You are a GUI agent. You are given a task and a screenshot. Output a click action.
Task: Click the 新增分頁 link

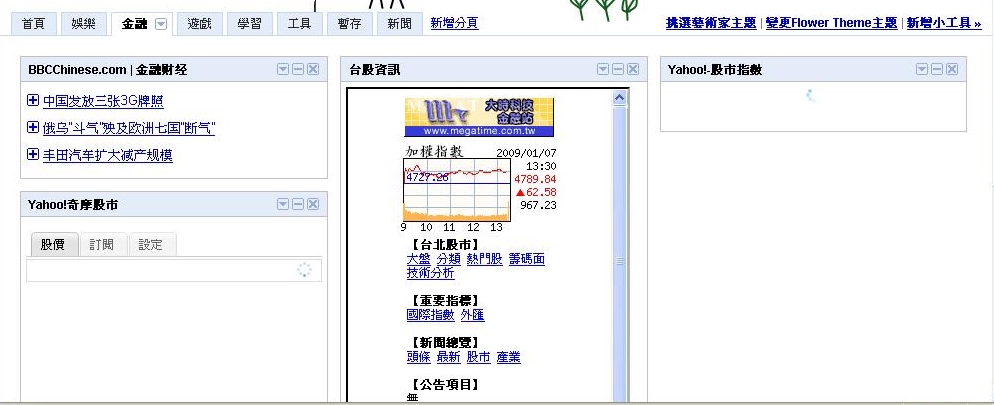455,23
